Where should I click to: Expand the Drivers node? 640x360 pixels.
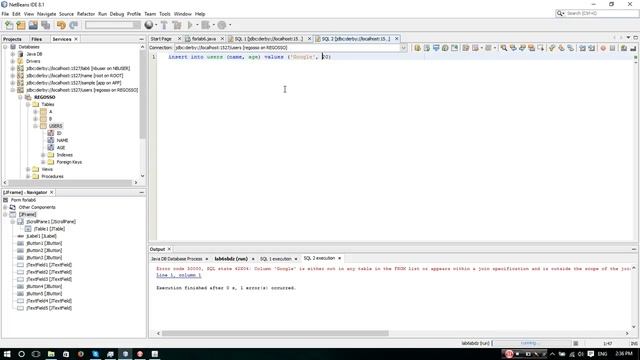[x=13, y=61]
